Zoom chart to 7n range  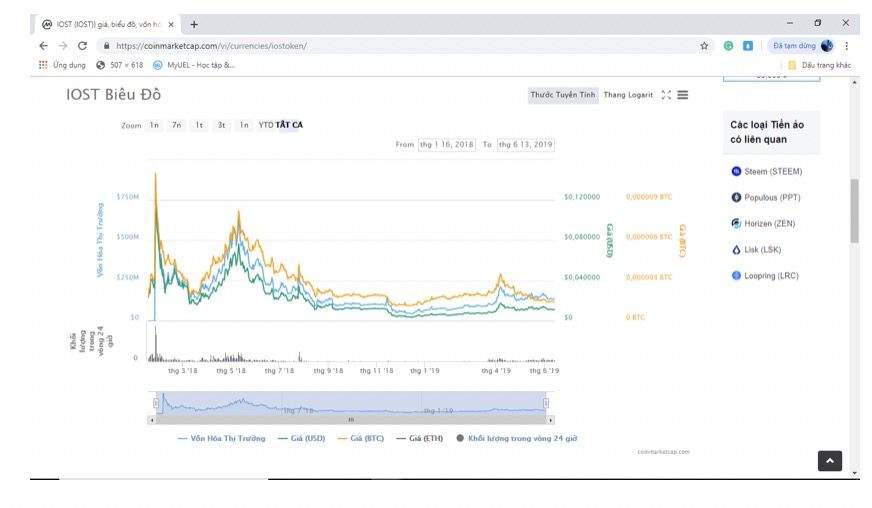click(176, 125)
